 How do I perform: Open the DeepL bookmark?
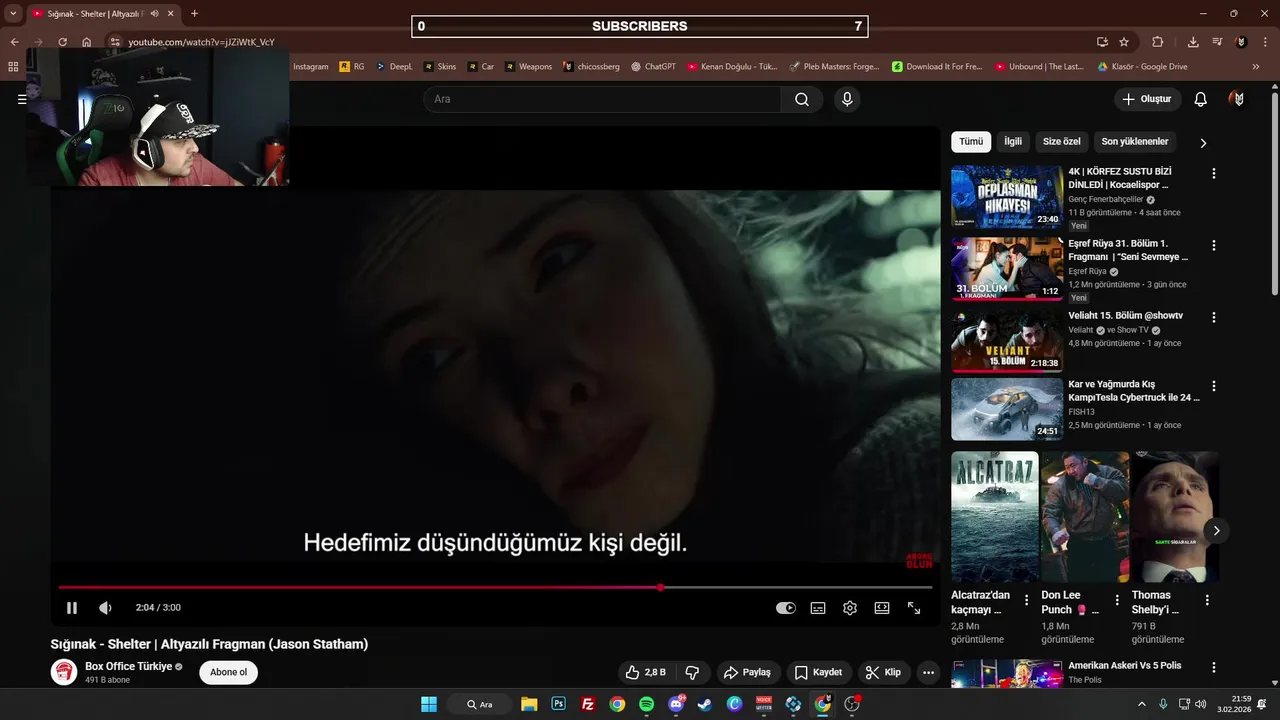(x=394, y=67)
